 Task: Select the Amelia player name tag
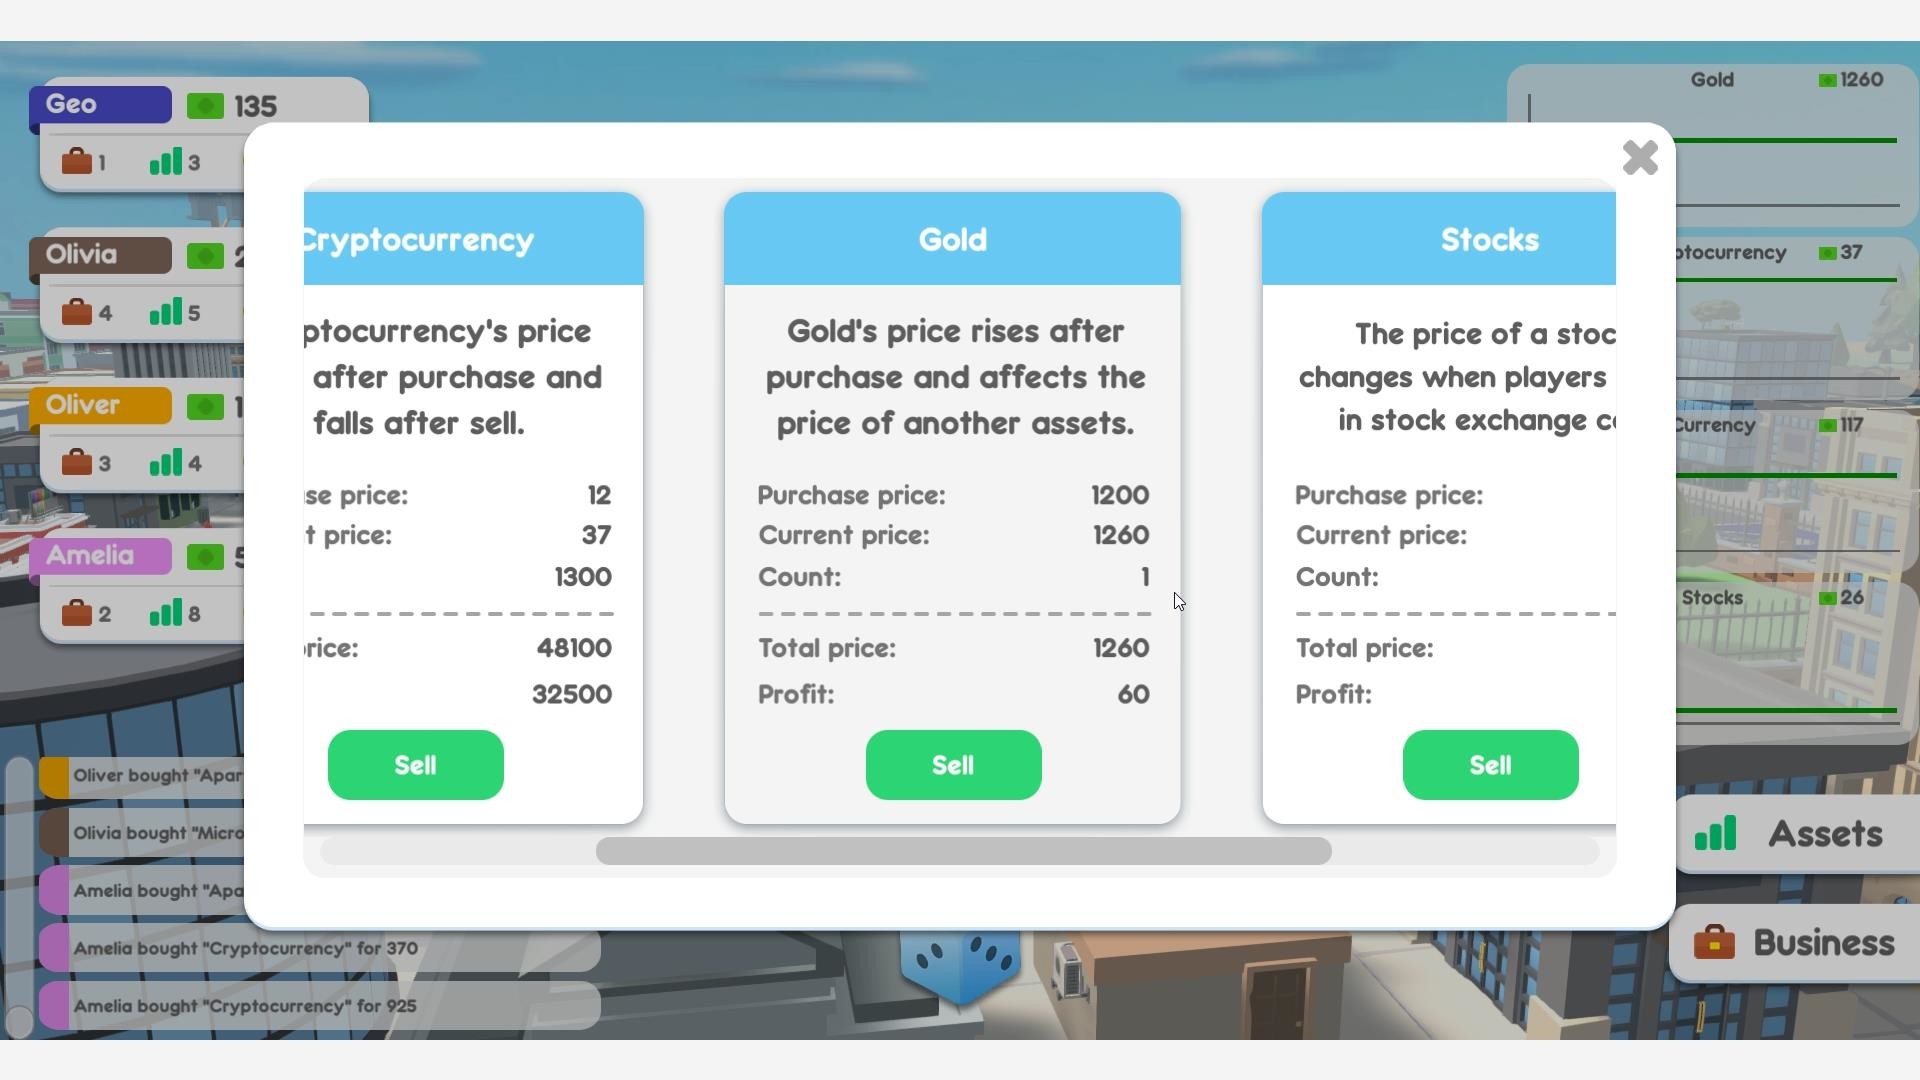click(x=100, y=556)
